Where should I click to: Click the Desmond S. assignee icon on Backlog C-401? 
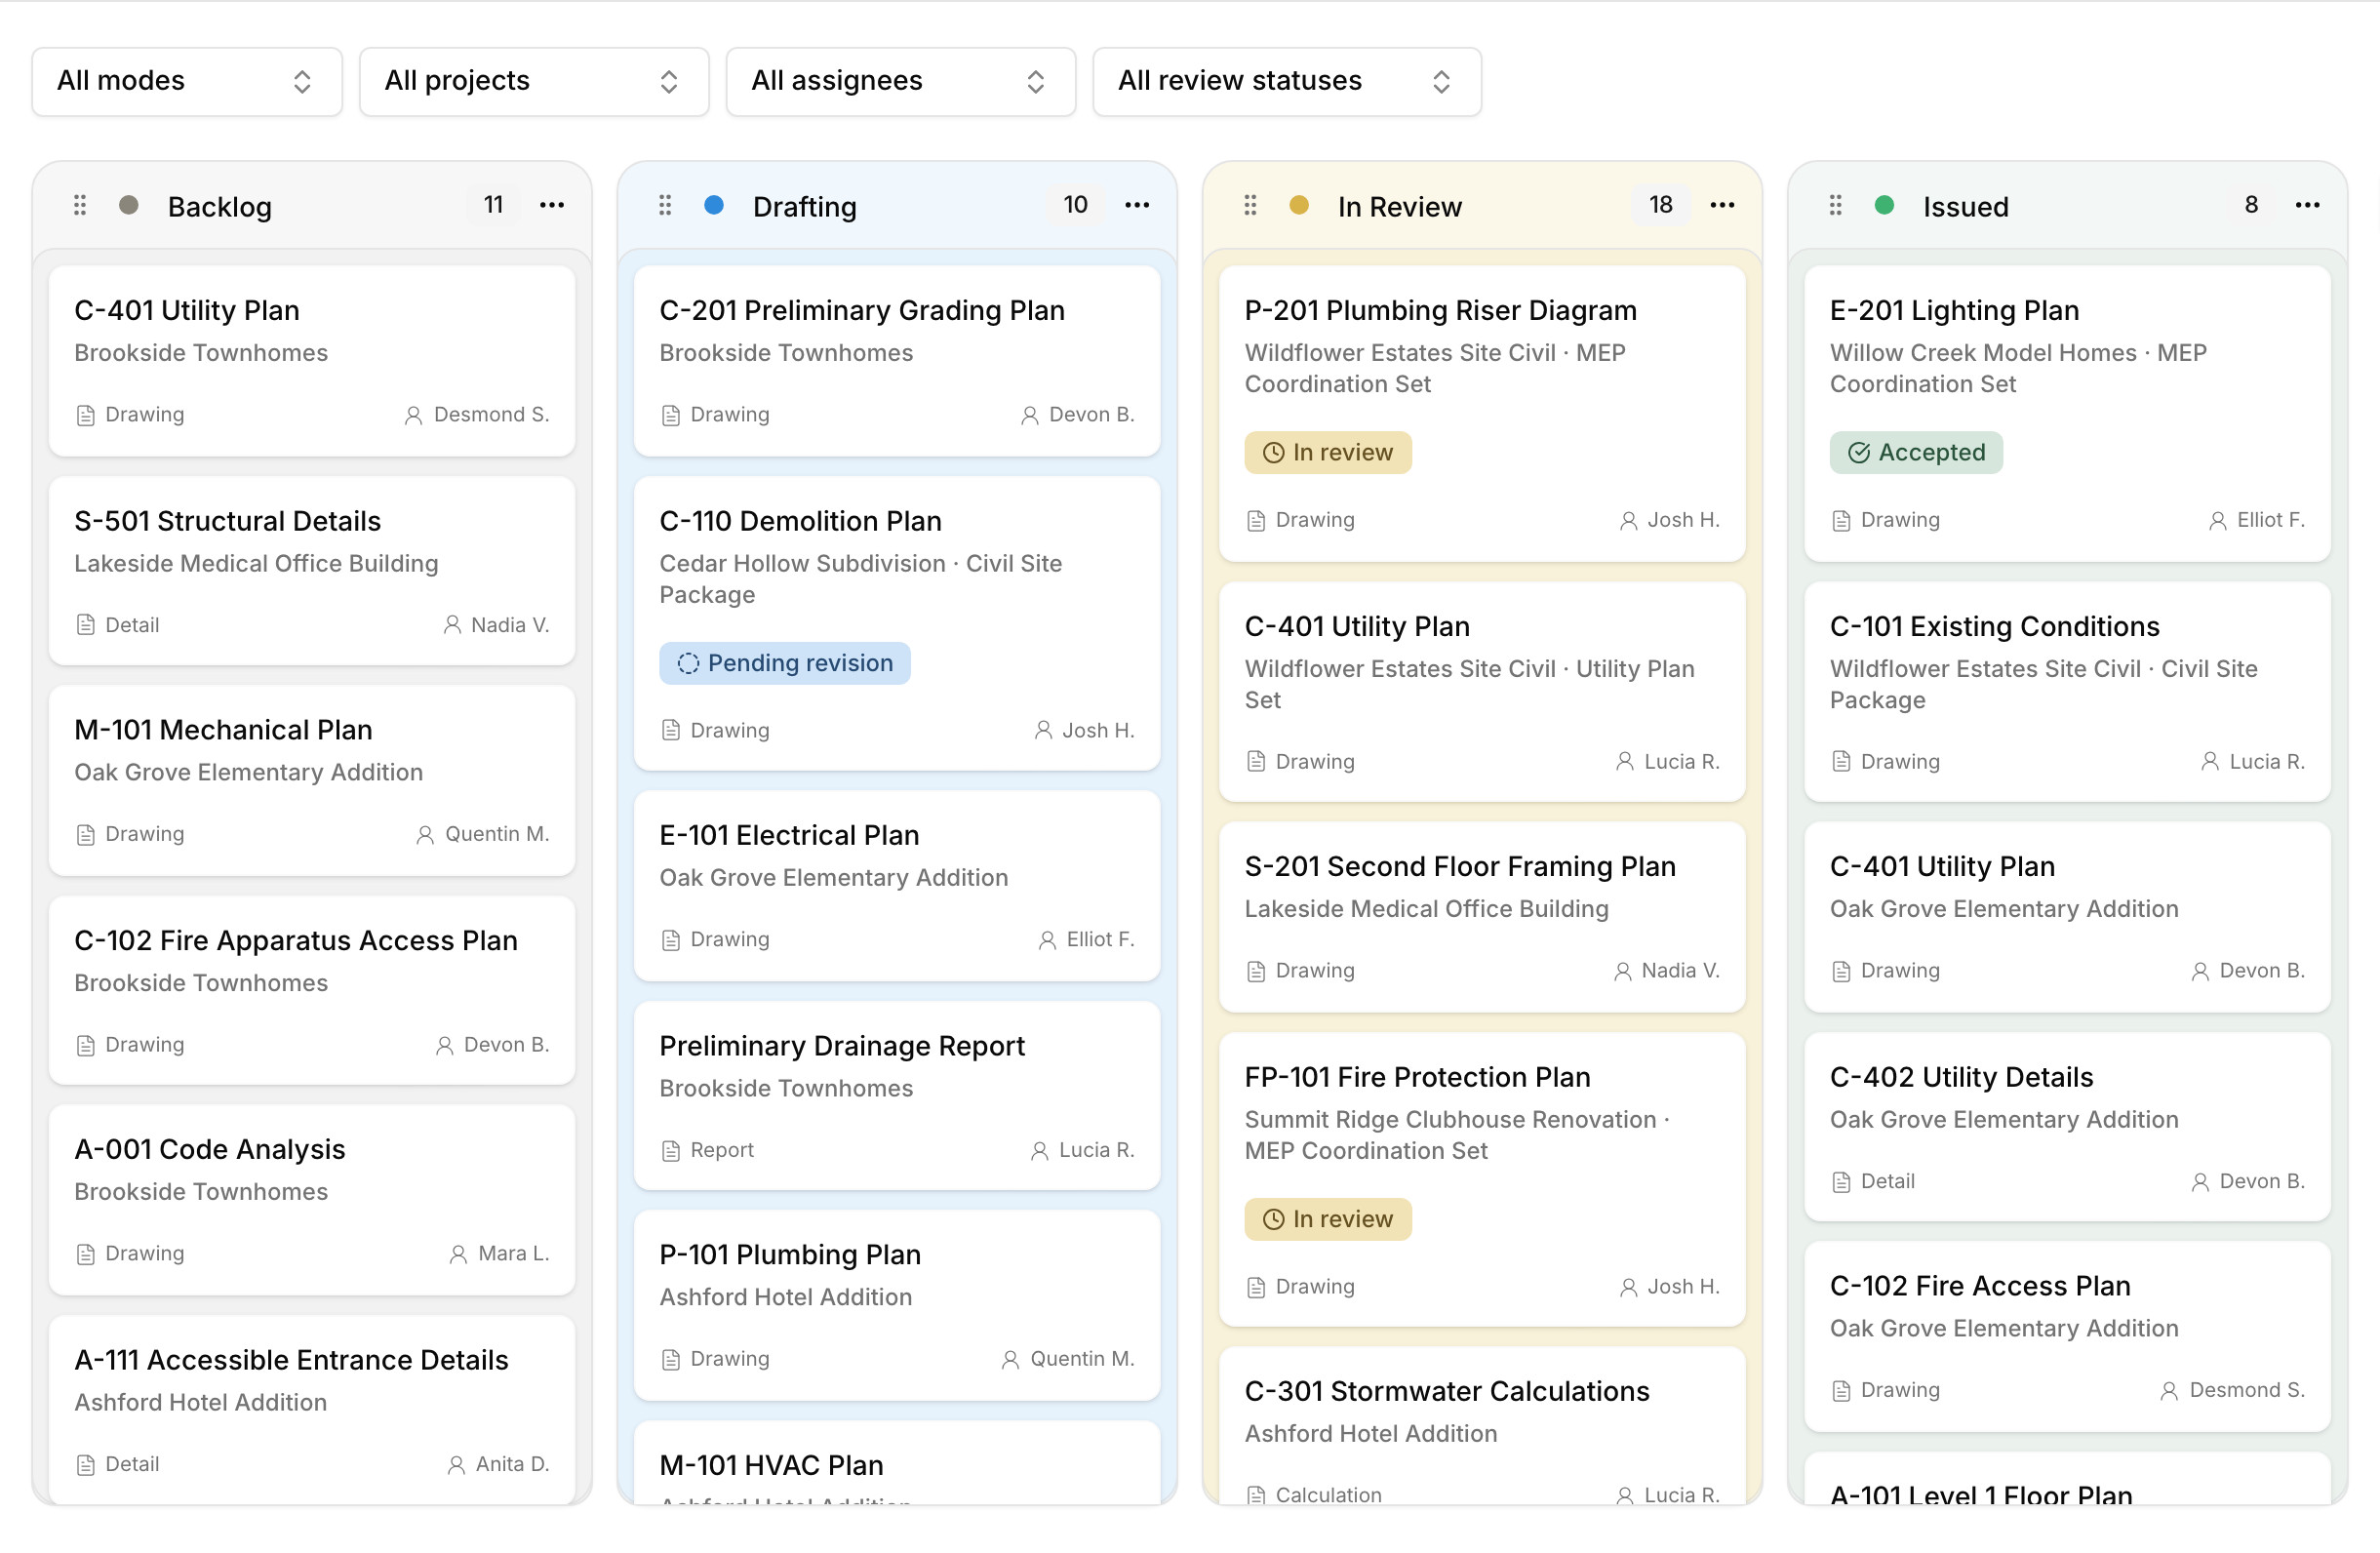coord(413,415)
